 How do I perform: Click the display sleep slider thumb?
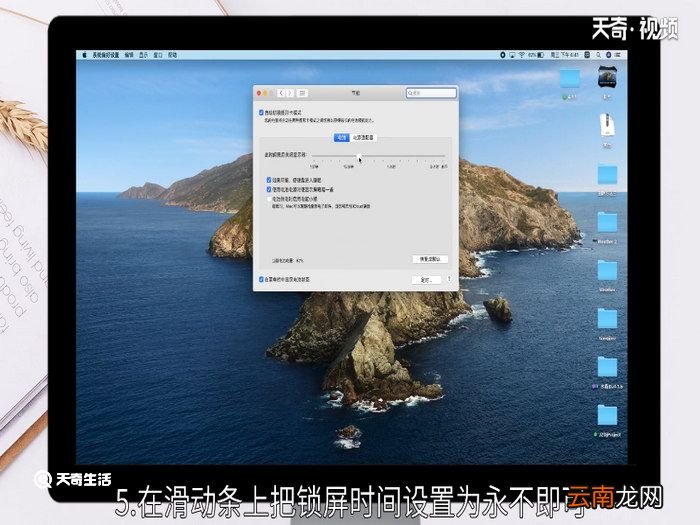pyautogui.click(x=359, y=156)
